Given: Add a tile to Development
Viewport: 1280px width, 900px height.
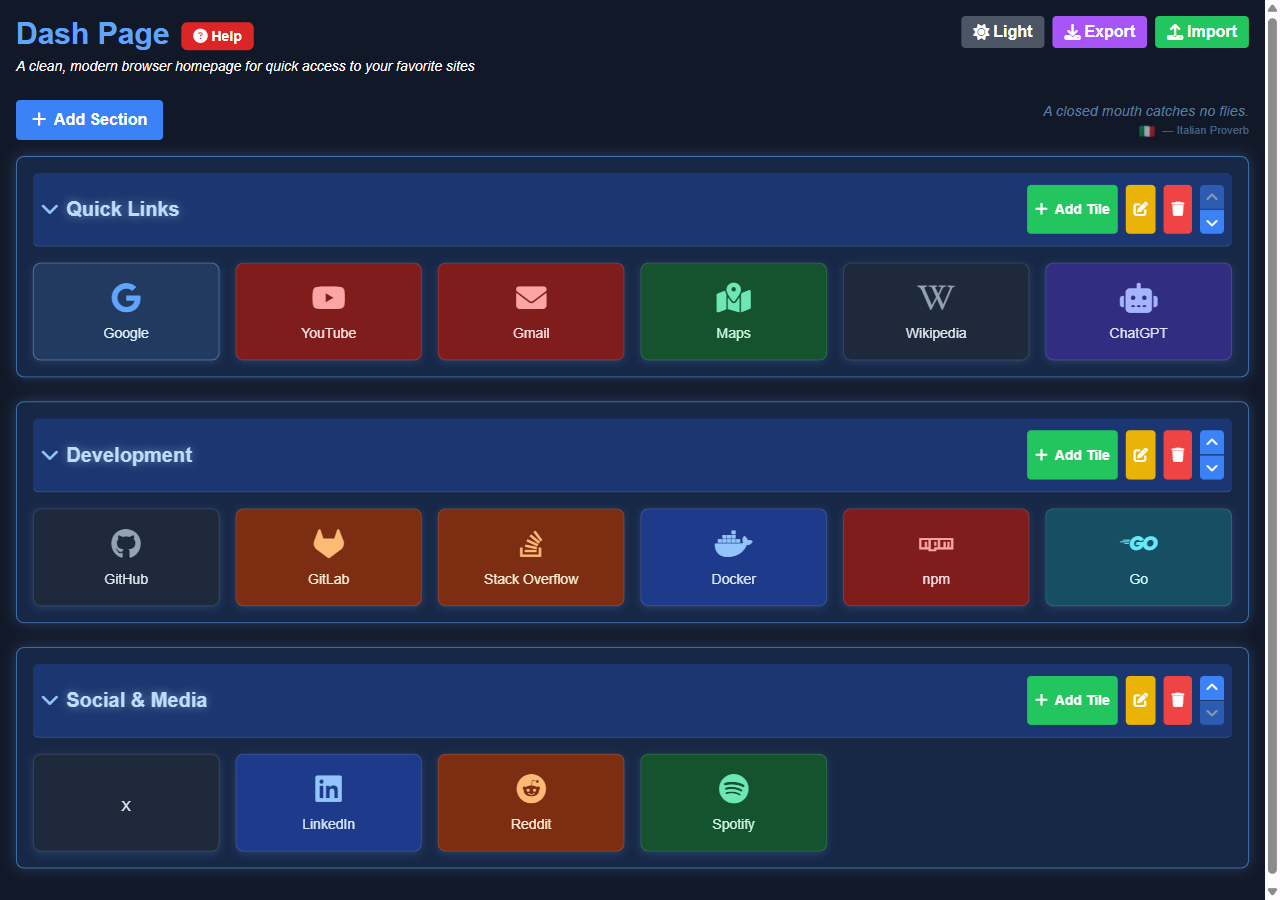Looking at the screenshot, I should (1072, 455).
